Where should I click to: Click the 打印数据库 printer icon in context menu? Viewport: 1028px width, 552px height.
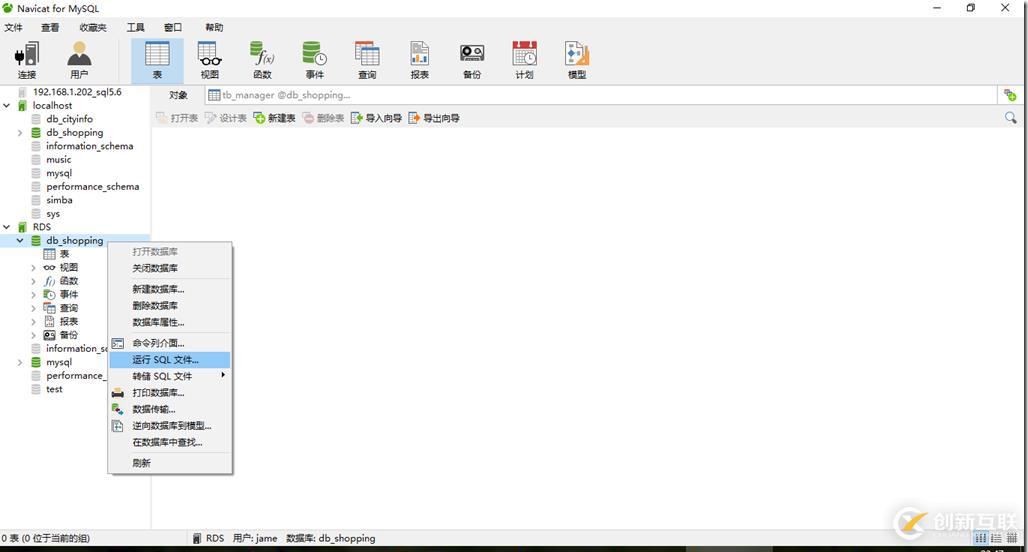[118, 393]
